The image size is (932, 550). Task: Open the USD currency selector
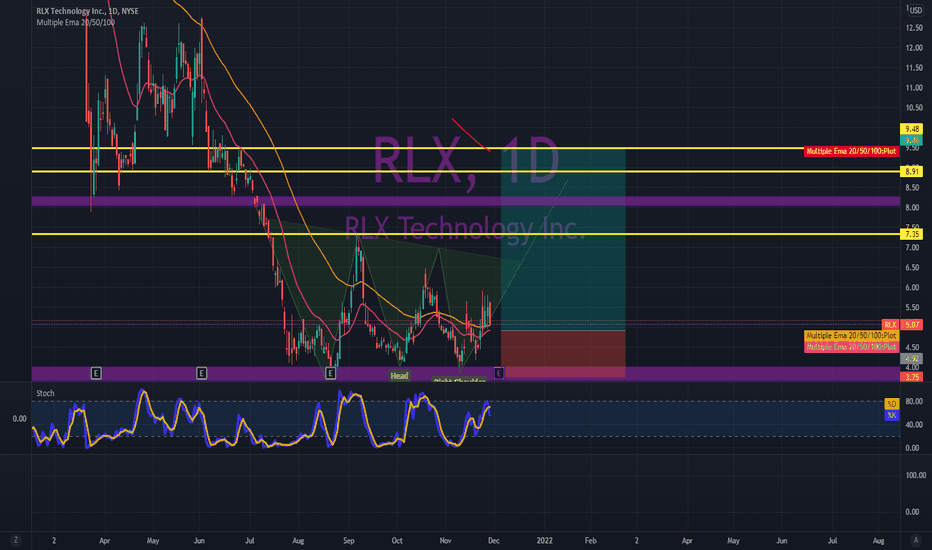point(915,11)
